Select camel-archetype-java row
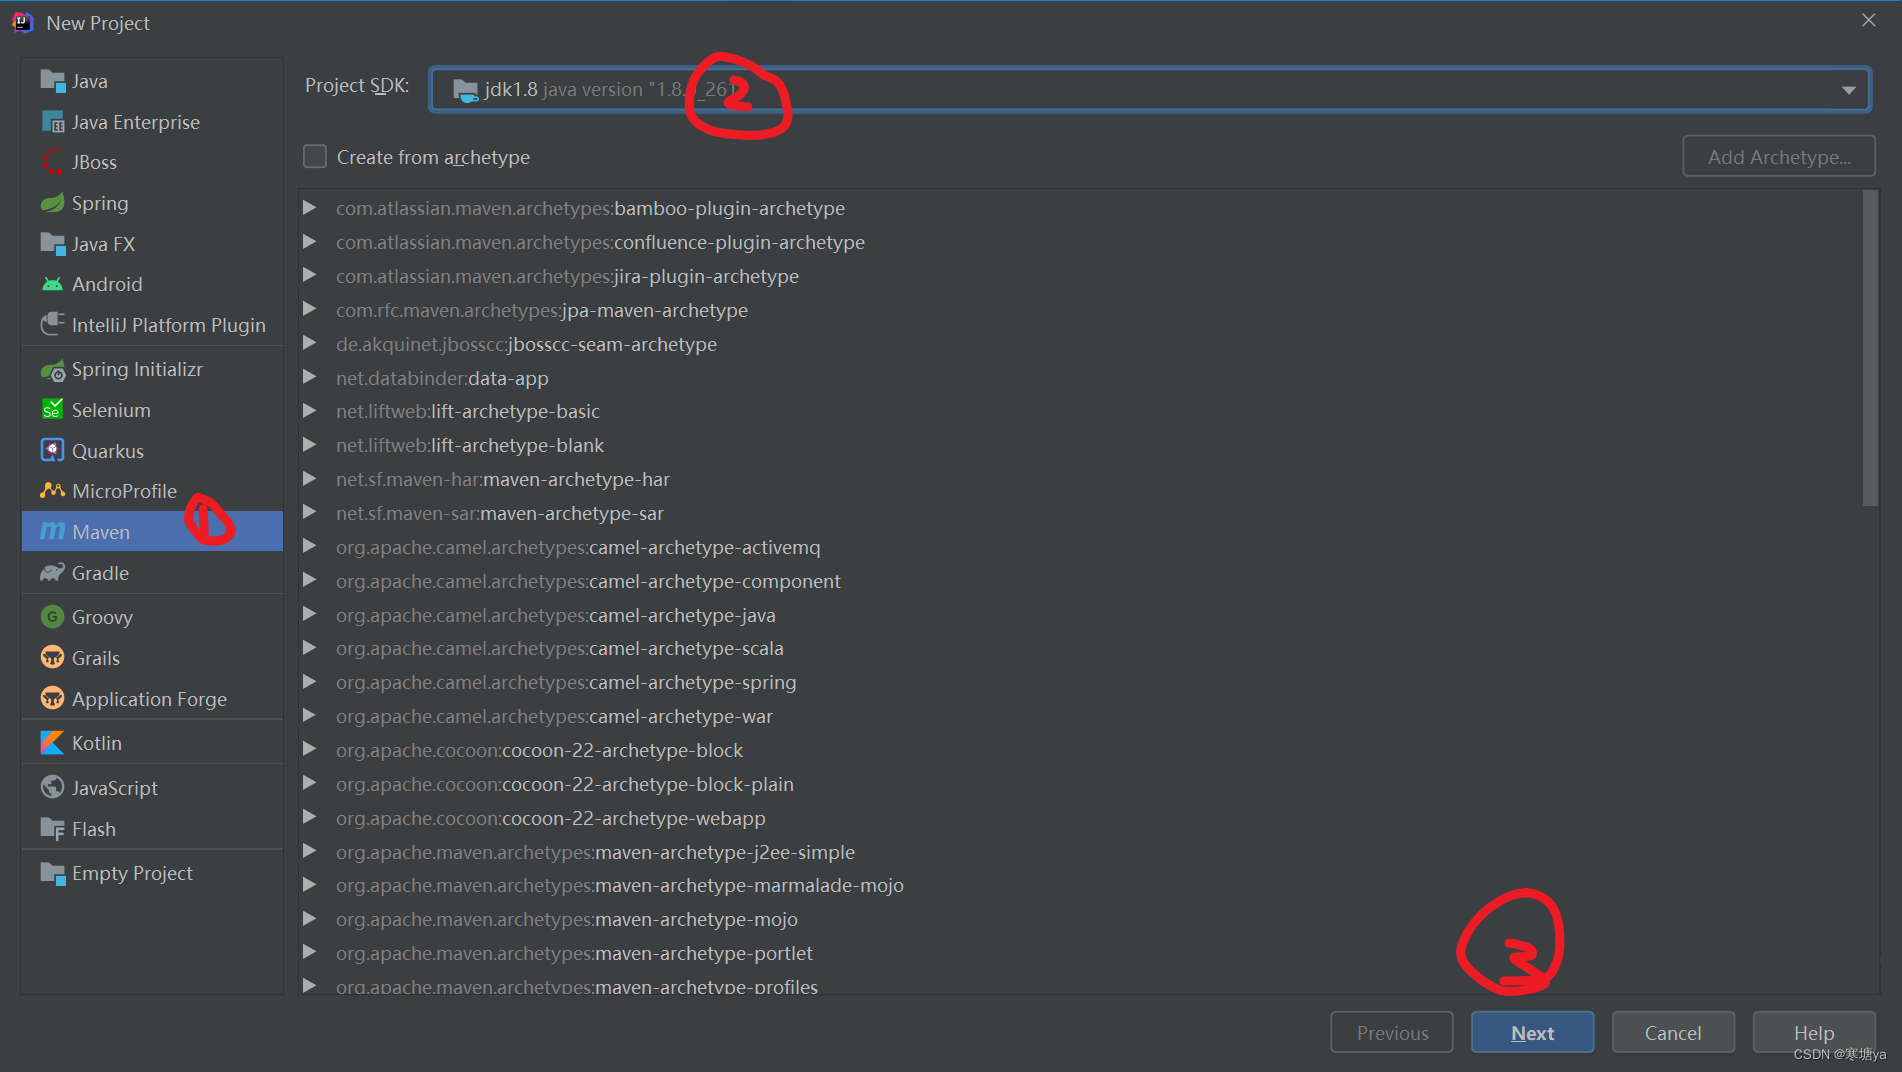This screenshot has height=1072, width=1902. [x=1080, y=615]
